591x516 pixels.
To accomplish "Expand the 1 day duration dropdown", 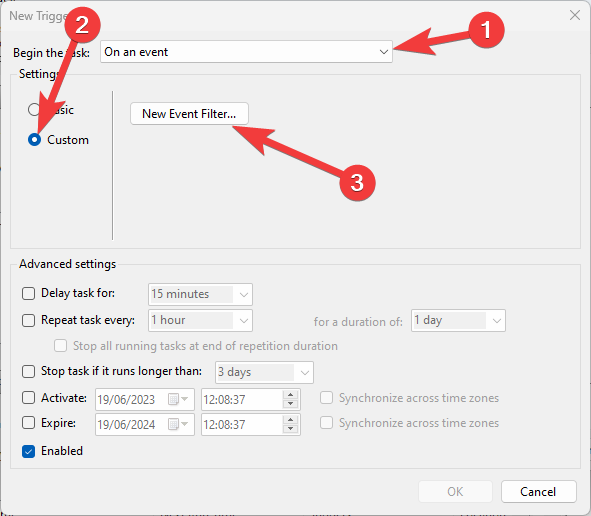I will (458, 321).
